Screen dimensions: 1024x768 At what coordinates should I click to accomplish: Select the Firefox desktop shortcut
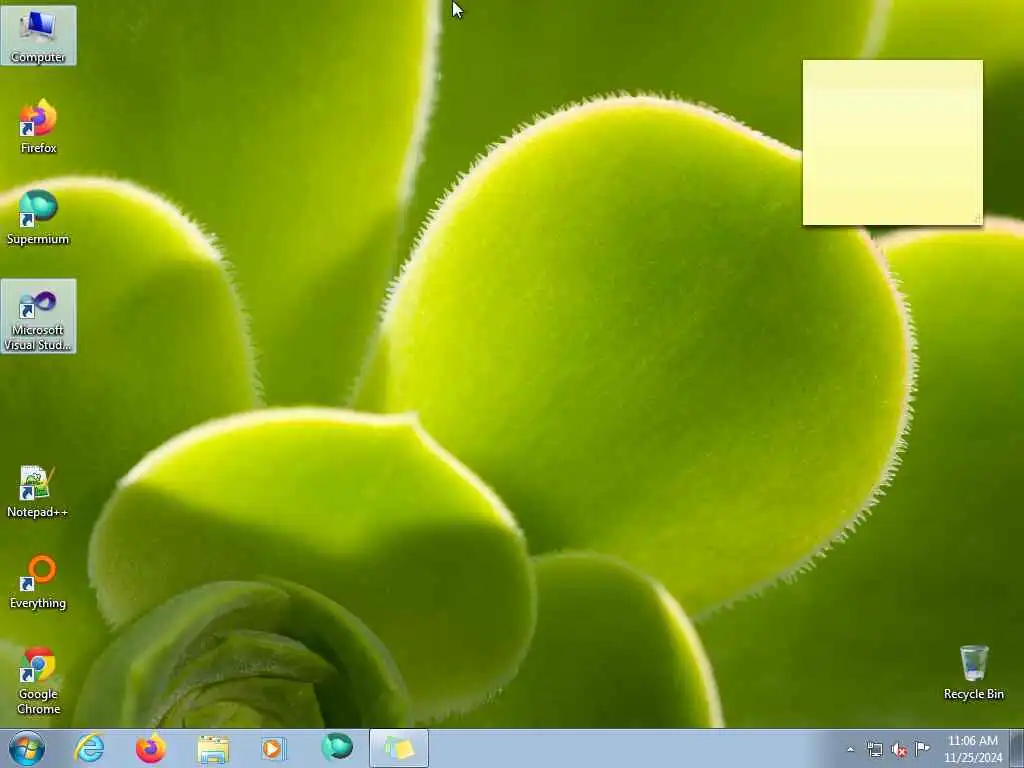tap(38, 127)
